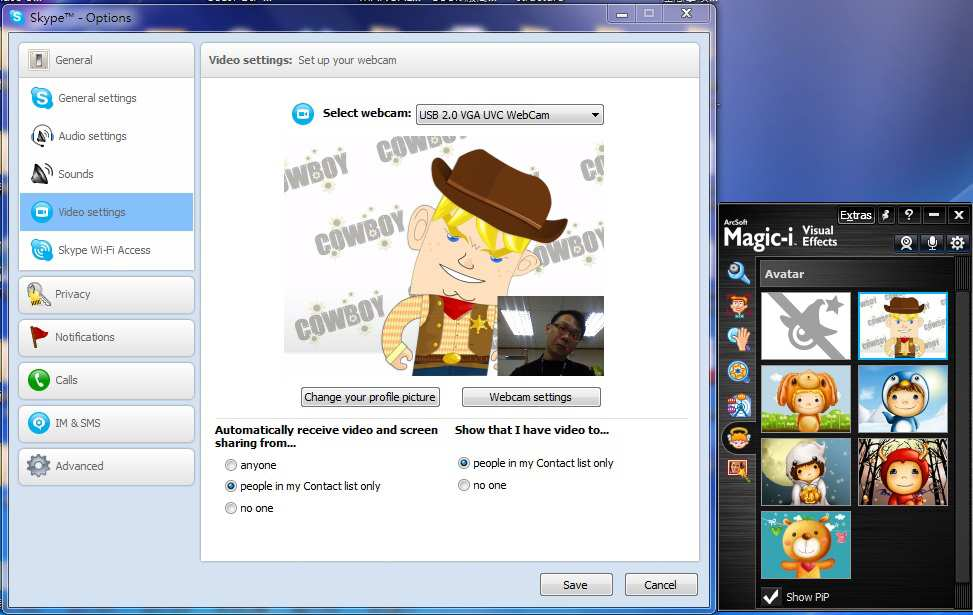973x615 pixels.
Task: Select Video settings in sidebar
Action: pos(106,212)
